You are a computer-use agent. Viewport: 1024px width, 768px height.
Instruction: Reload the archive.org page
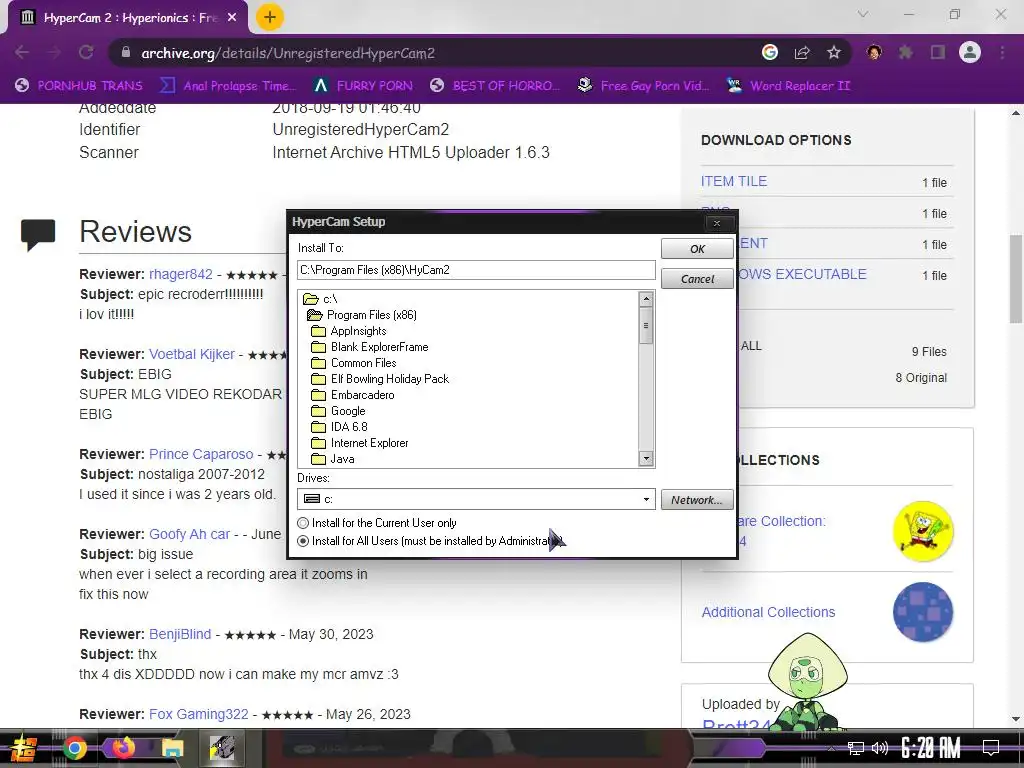pyautogui.click(x=86, y=52)
